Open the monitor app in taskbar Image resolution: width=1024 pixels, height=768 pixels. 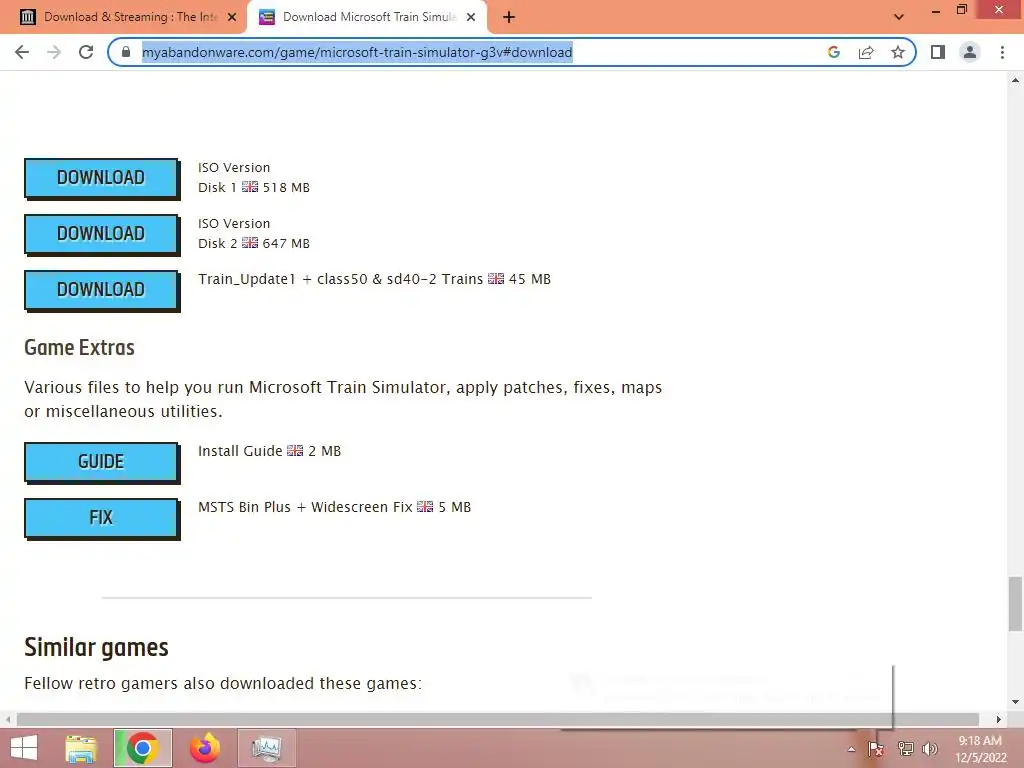coord(266,748)
